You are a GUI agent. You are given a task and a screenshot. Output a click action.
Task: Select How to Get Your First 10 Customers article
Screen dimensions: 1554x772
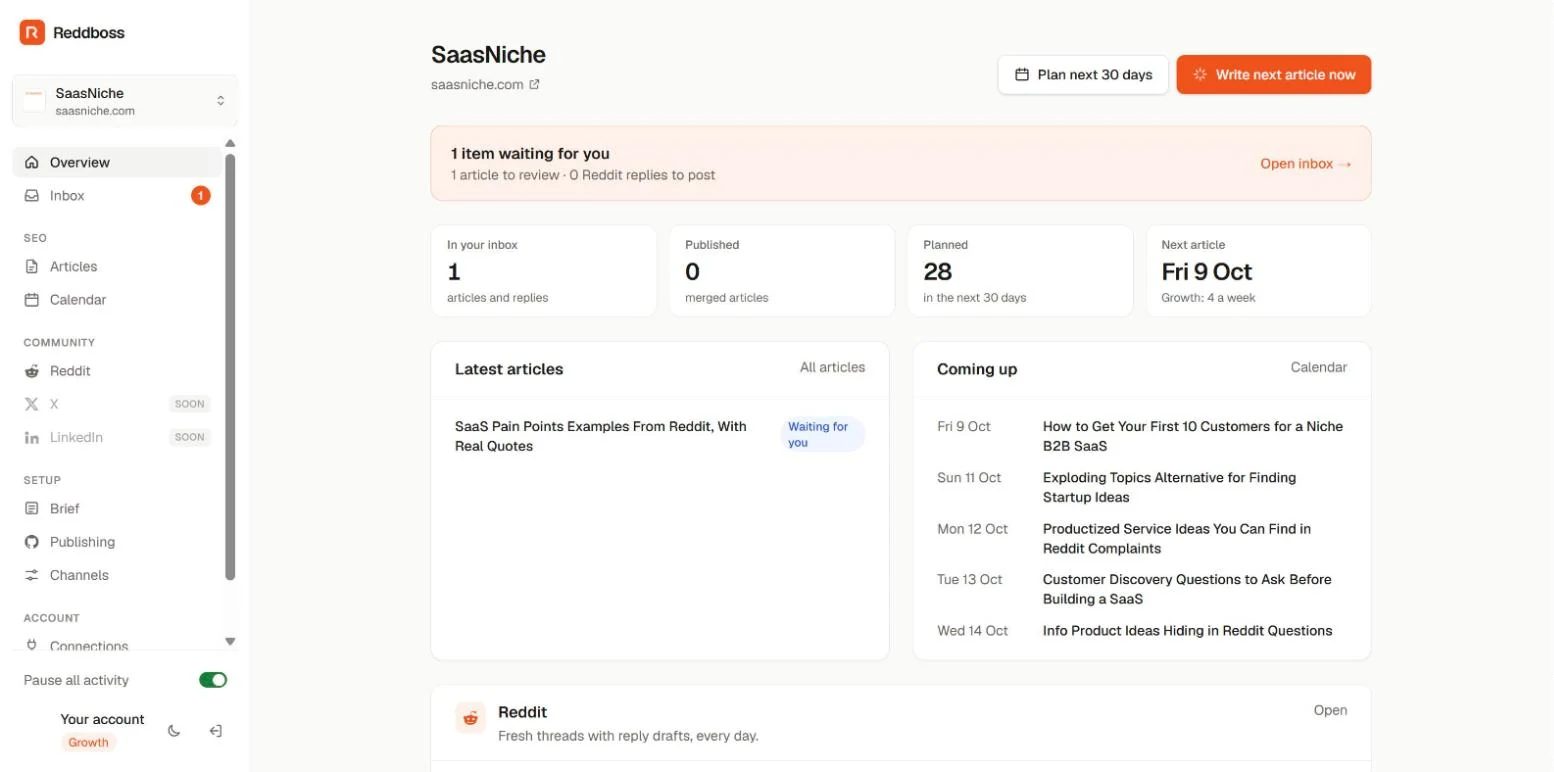pyautogui.click(x=1193, y=436)
